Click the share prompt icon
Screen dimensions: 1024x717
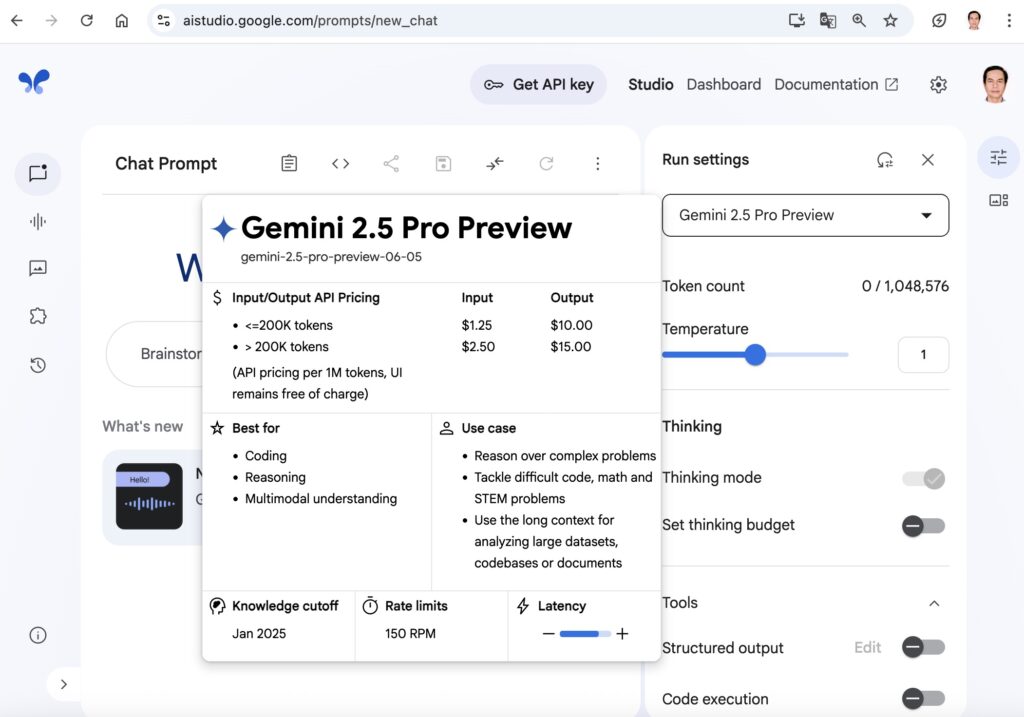coord(391,163)
